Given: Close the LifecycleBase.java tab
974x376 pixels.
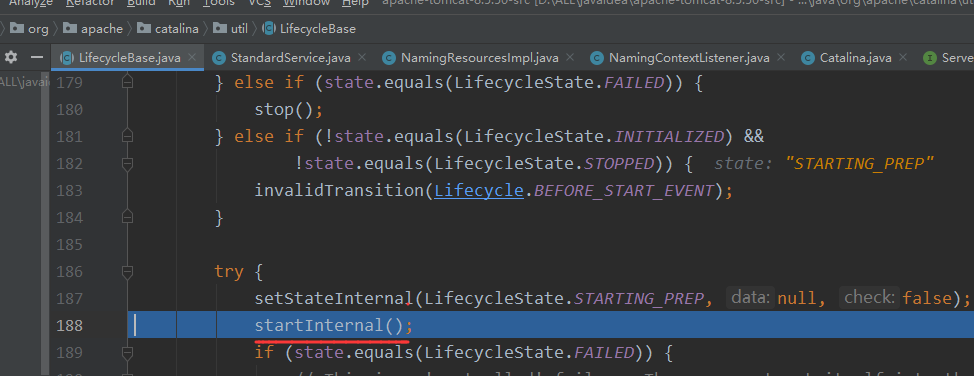Looking at the screenshot, I should (x=192, y=57).
